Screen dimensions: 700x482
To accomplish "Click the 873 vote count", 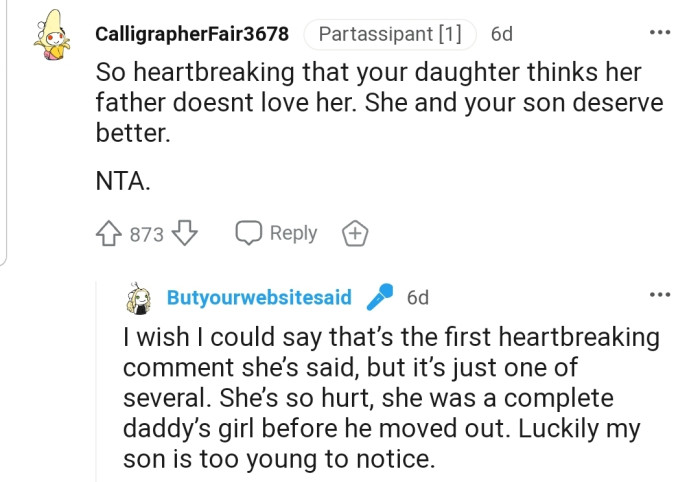I will pos(147,235).
